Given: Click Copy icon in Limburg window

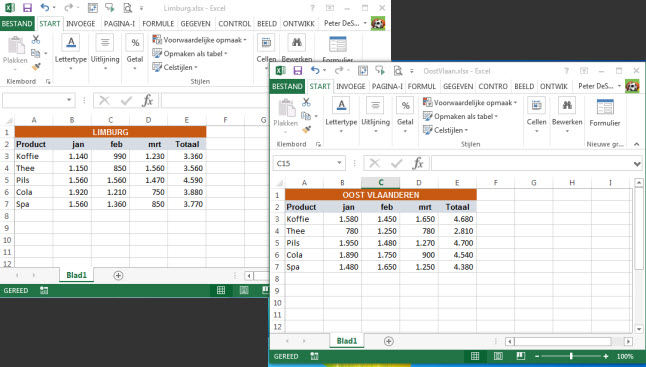Looking at the screenshot, I should point(36,53).
